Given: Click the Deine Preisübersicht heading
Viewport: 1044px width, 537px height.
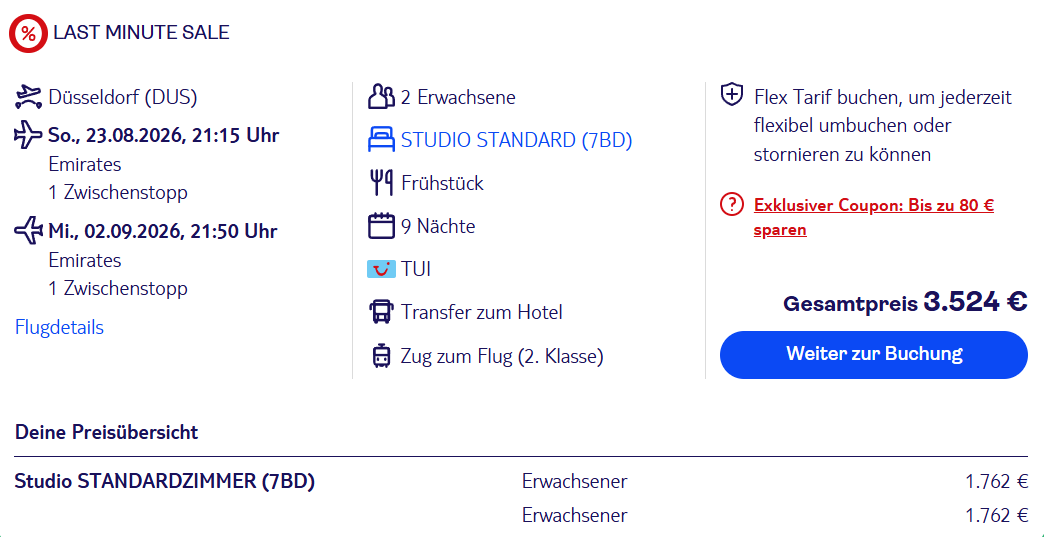Looking at the screenshot, I should pyautogui.click(x=107, y=433).
